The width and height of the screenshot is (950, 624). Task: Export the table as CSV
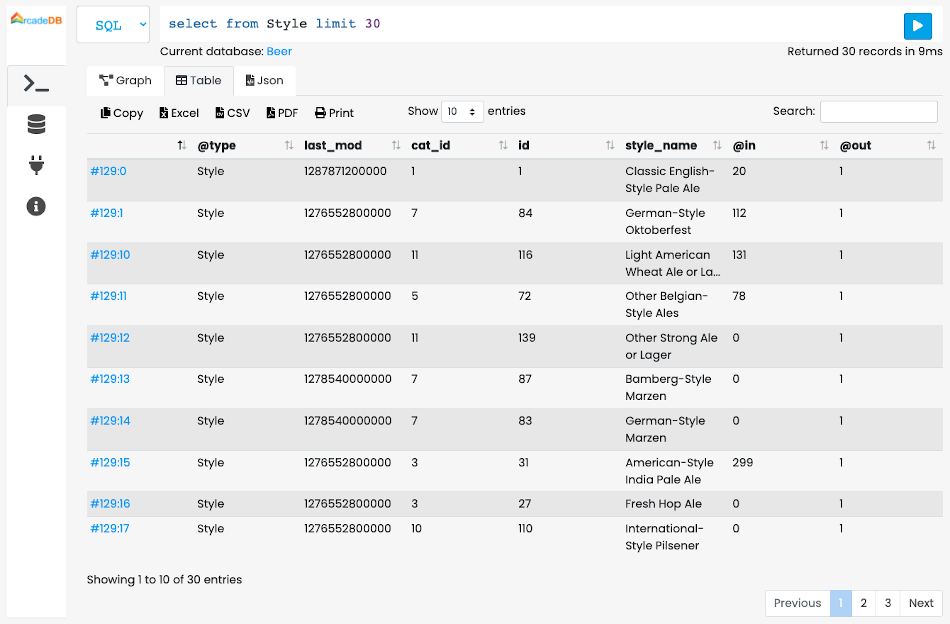click(231, 112)
